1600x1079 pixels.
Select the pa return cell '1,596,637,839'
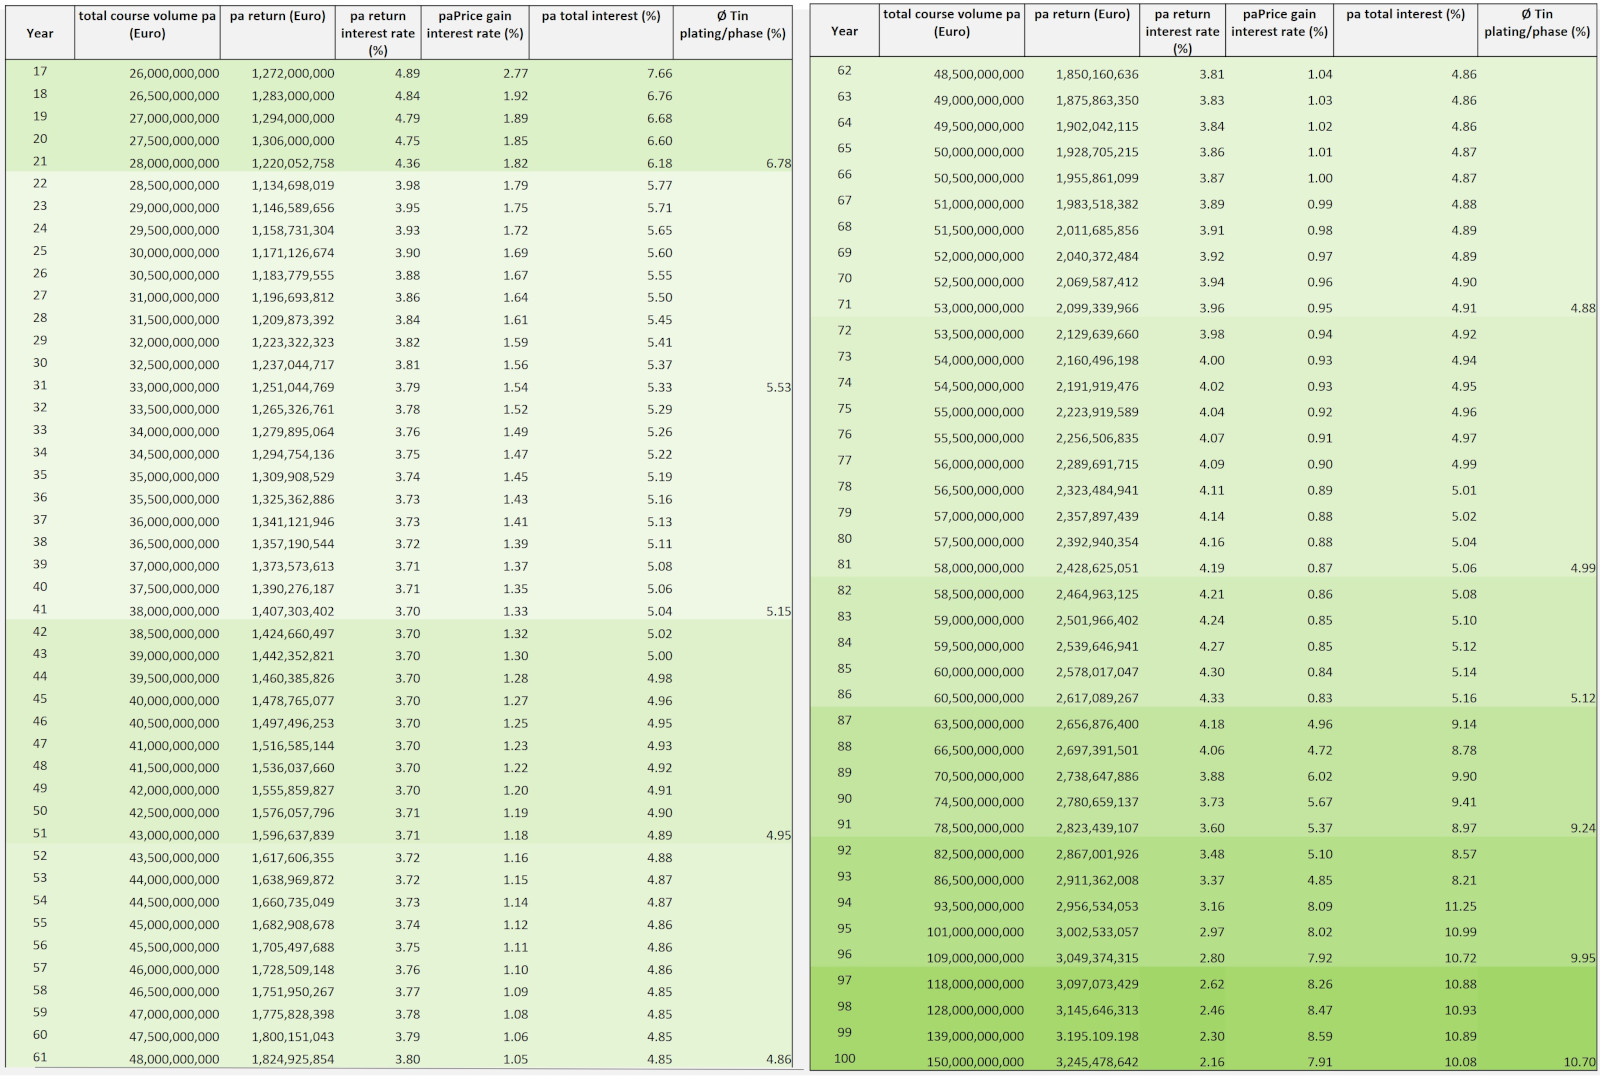click(293, 835)
